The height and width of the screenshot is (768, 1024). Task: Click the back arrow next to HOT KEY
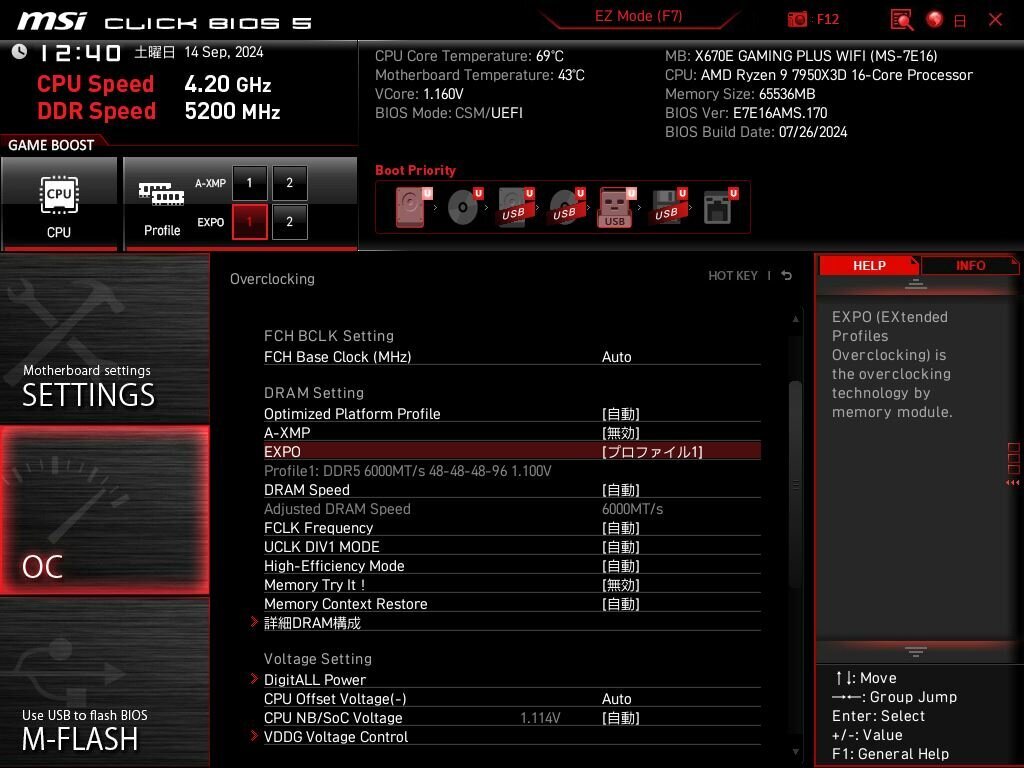(x=787, y=276)
